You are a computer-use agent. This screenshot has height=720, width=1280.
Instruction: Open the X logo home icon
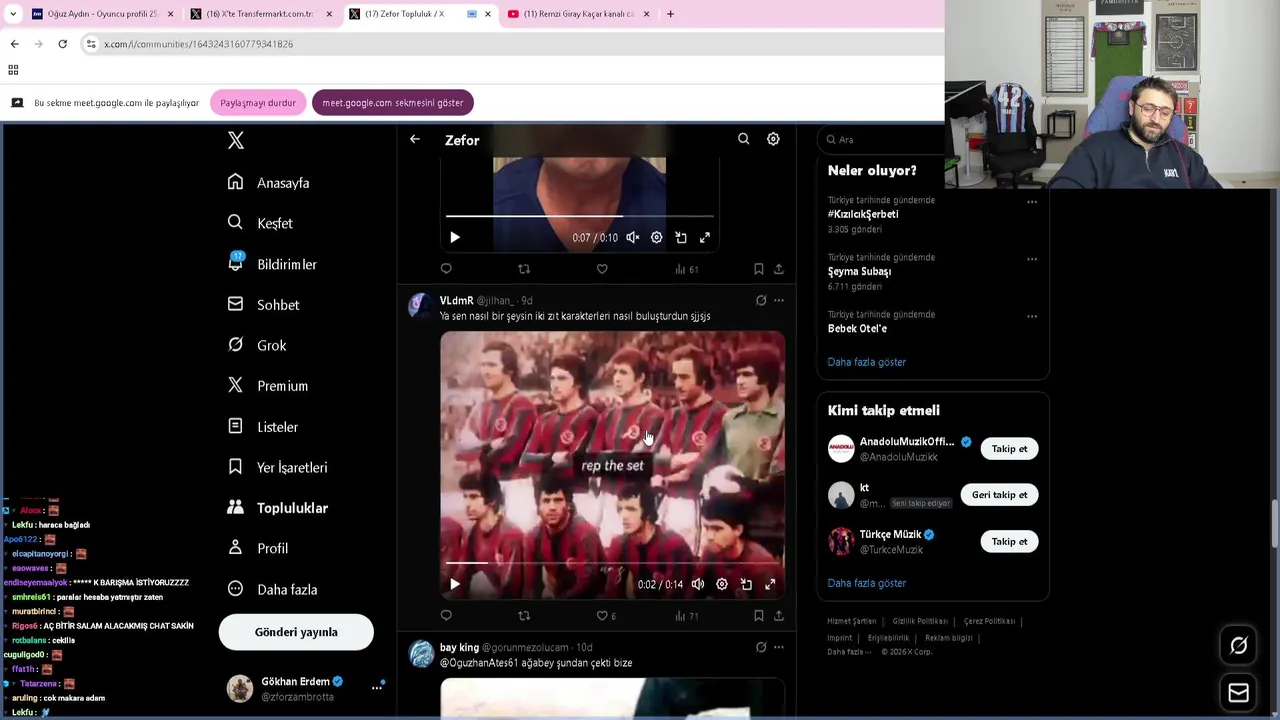(236, 140)
